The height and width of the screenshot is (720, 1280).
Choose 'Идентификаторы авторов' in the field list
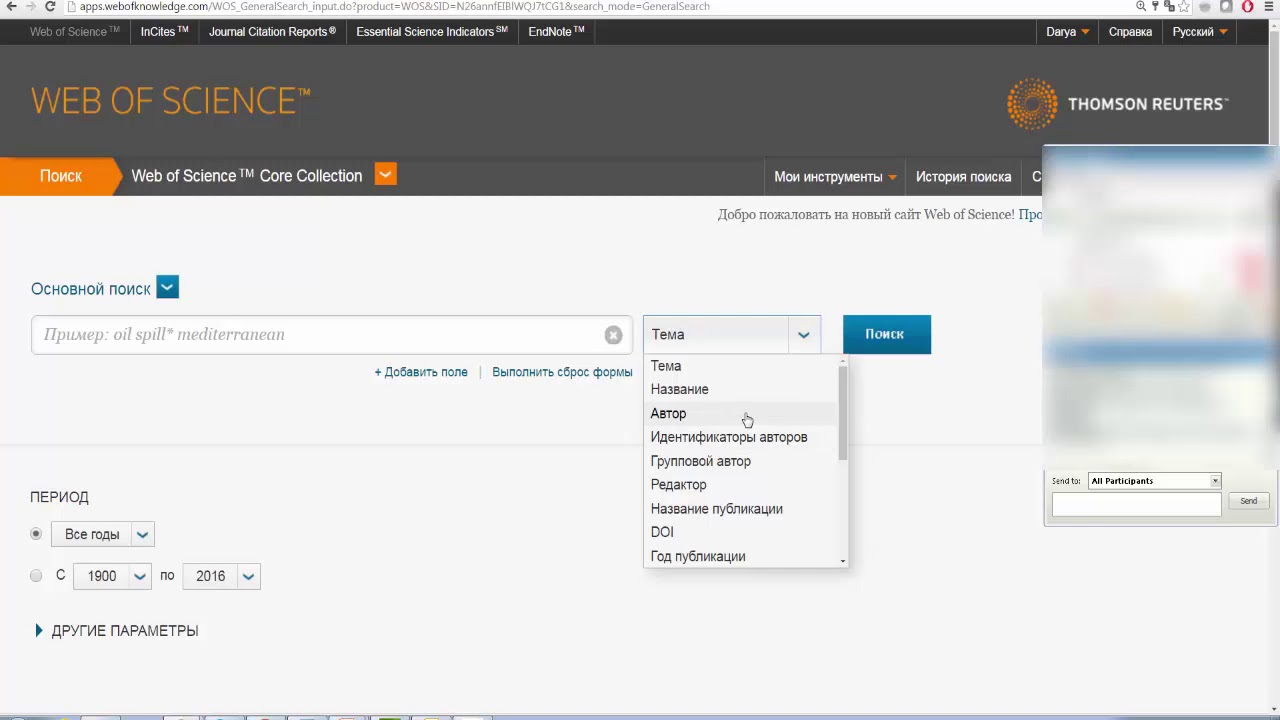pyautogui.click(x=741, y=437)
